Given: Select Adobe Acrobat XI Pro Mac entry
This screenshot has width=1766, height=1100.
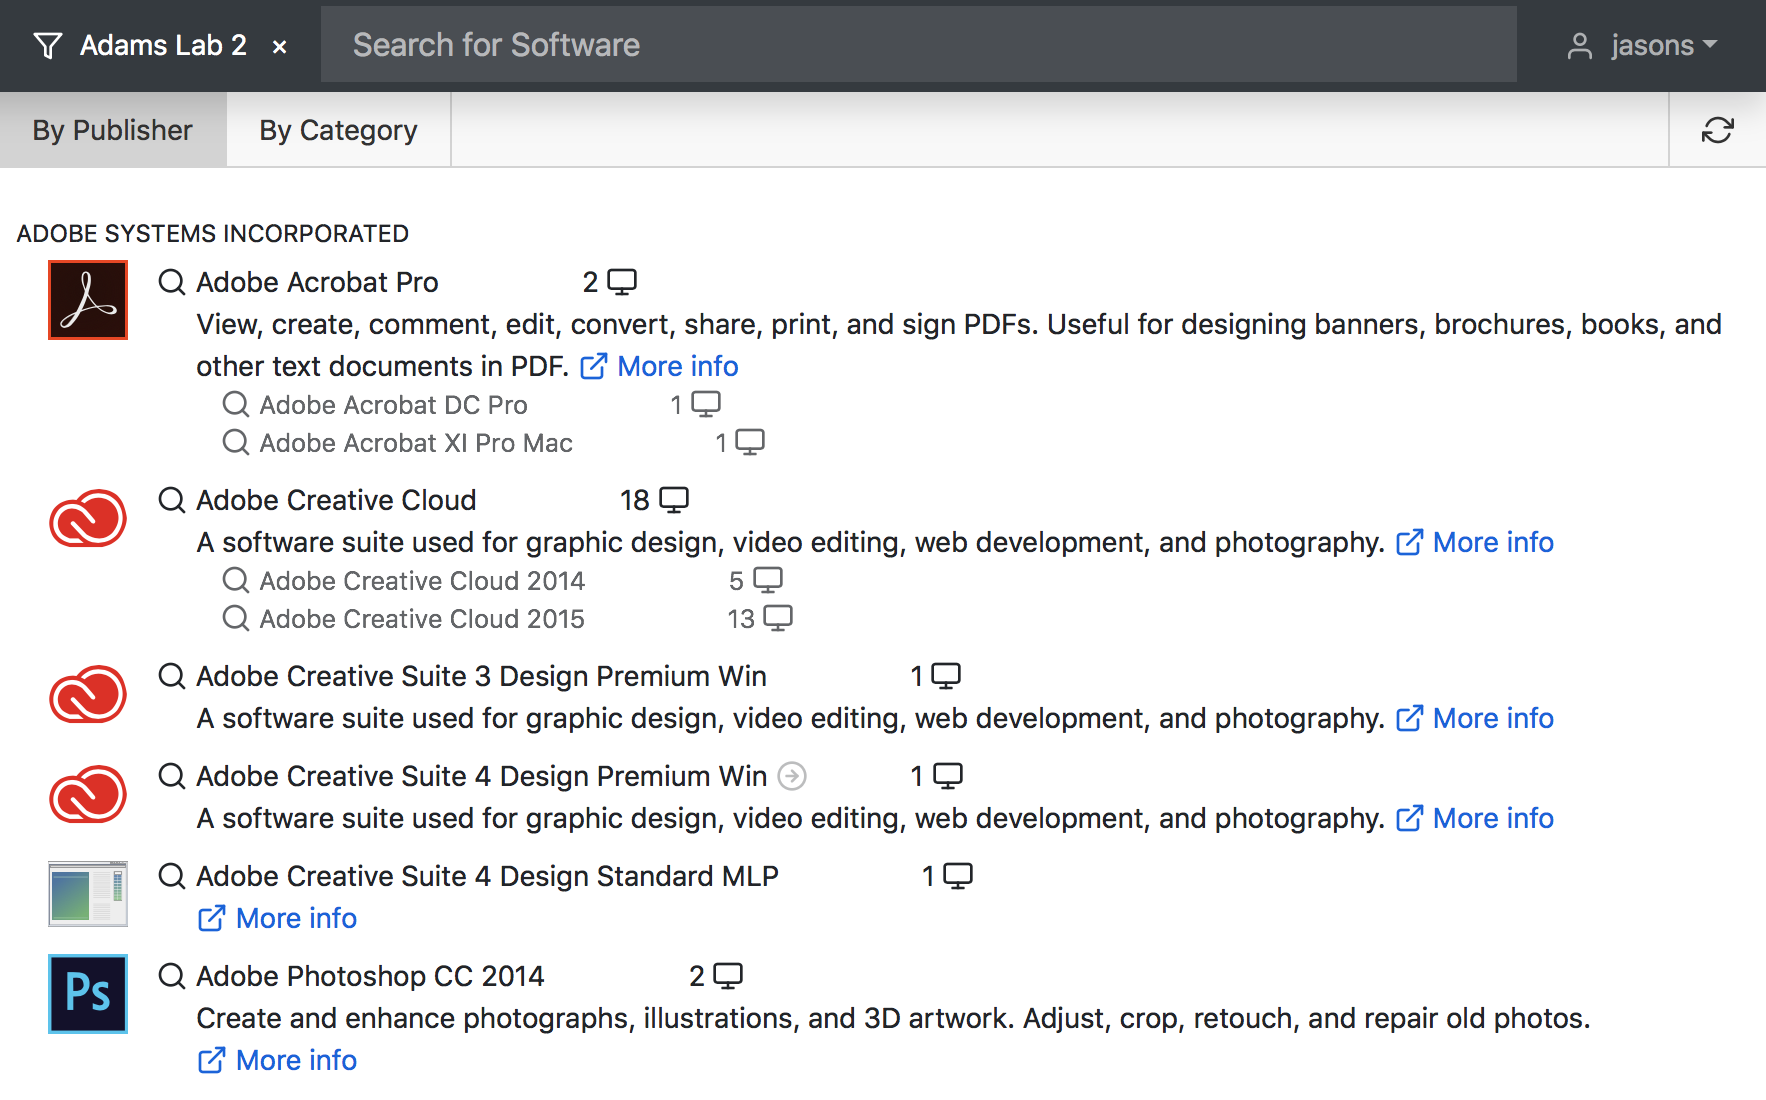Looking at the screenshot, I should point(416,443).
